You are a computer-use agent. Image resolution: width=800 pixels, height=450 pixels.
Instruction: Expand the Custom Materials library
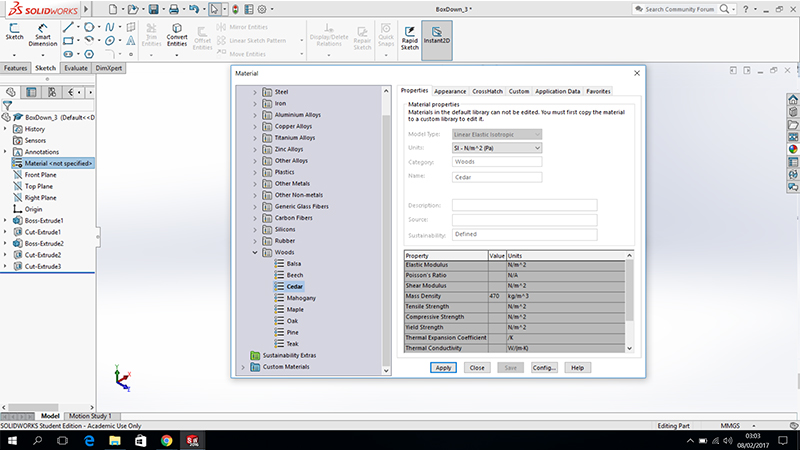pos(243,367)
